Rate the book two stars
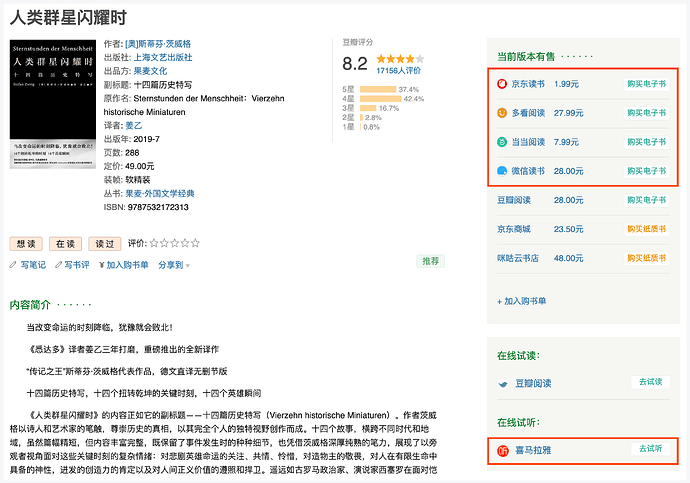Viewport: 690px width, 483px height. click(164, 243)
